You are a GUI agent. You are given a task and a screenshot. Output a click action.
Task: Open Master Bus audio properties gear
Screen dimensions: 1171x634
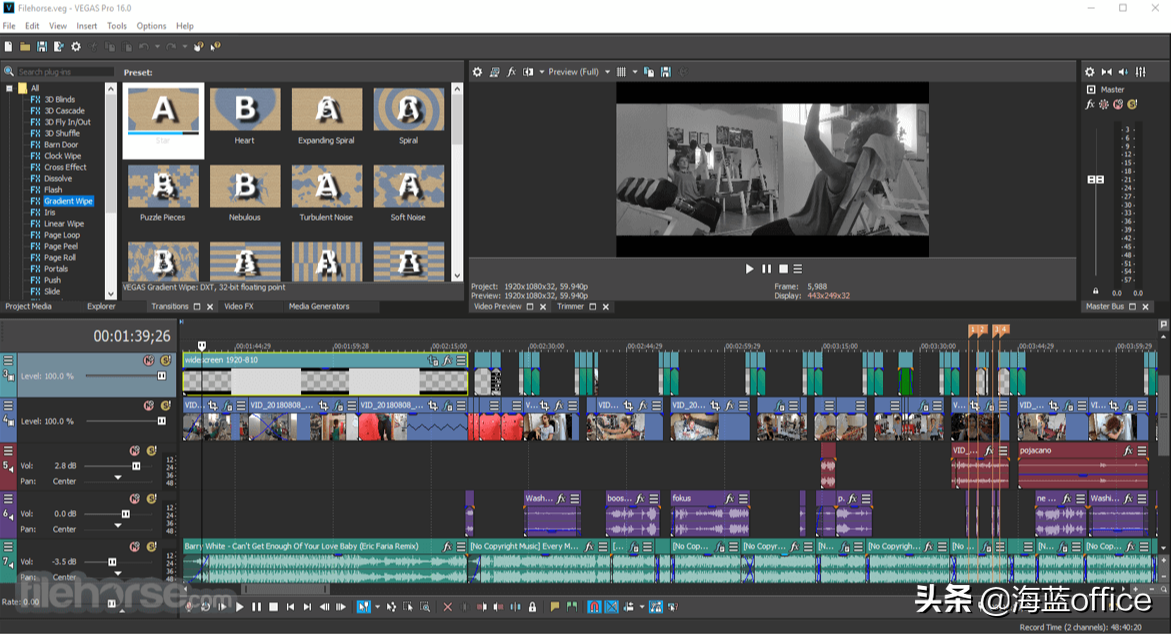click(x=1090, y=72)
